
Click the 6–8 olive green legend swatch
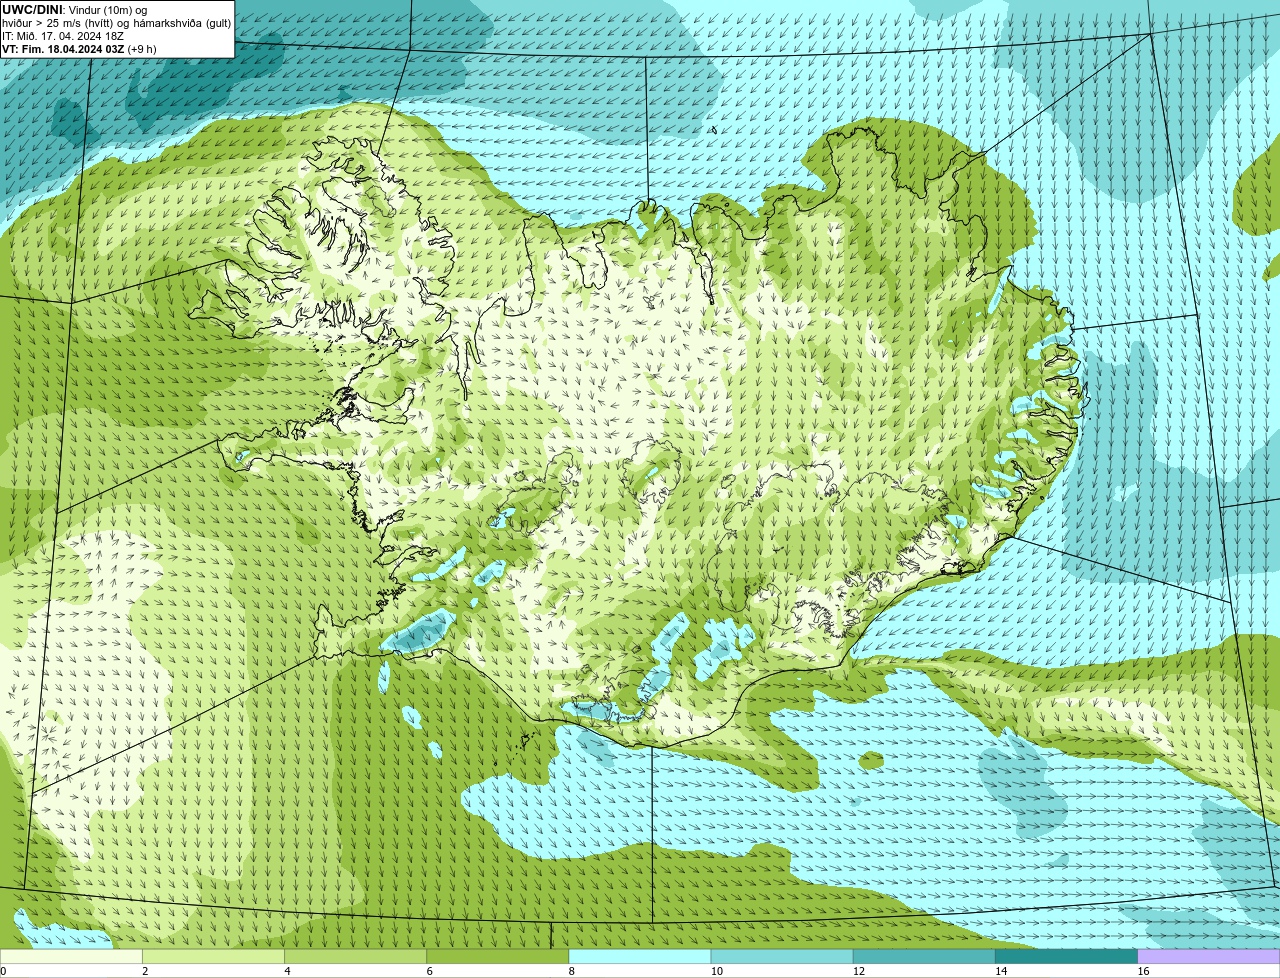(x=498, y=956)
